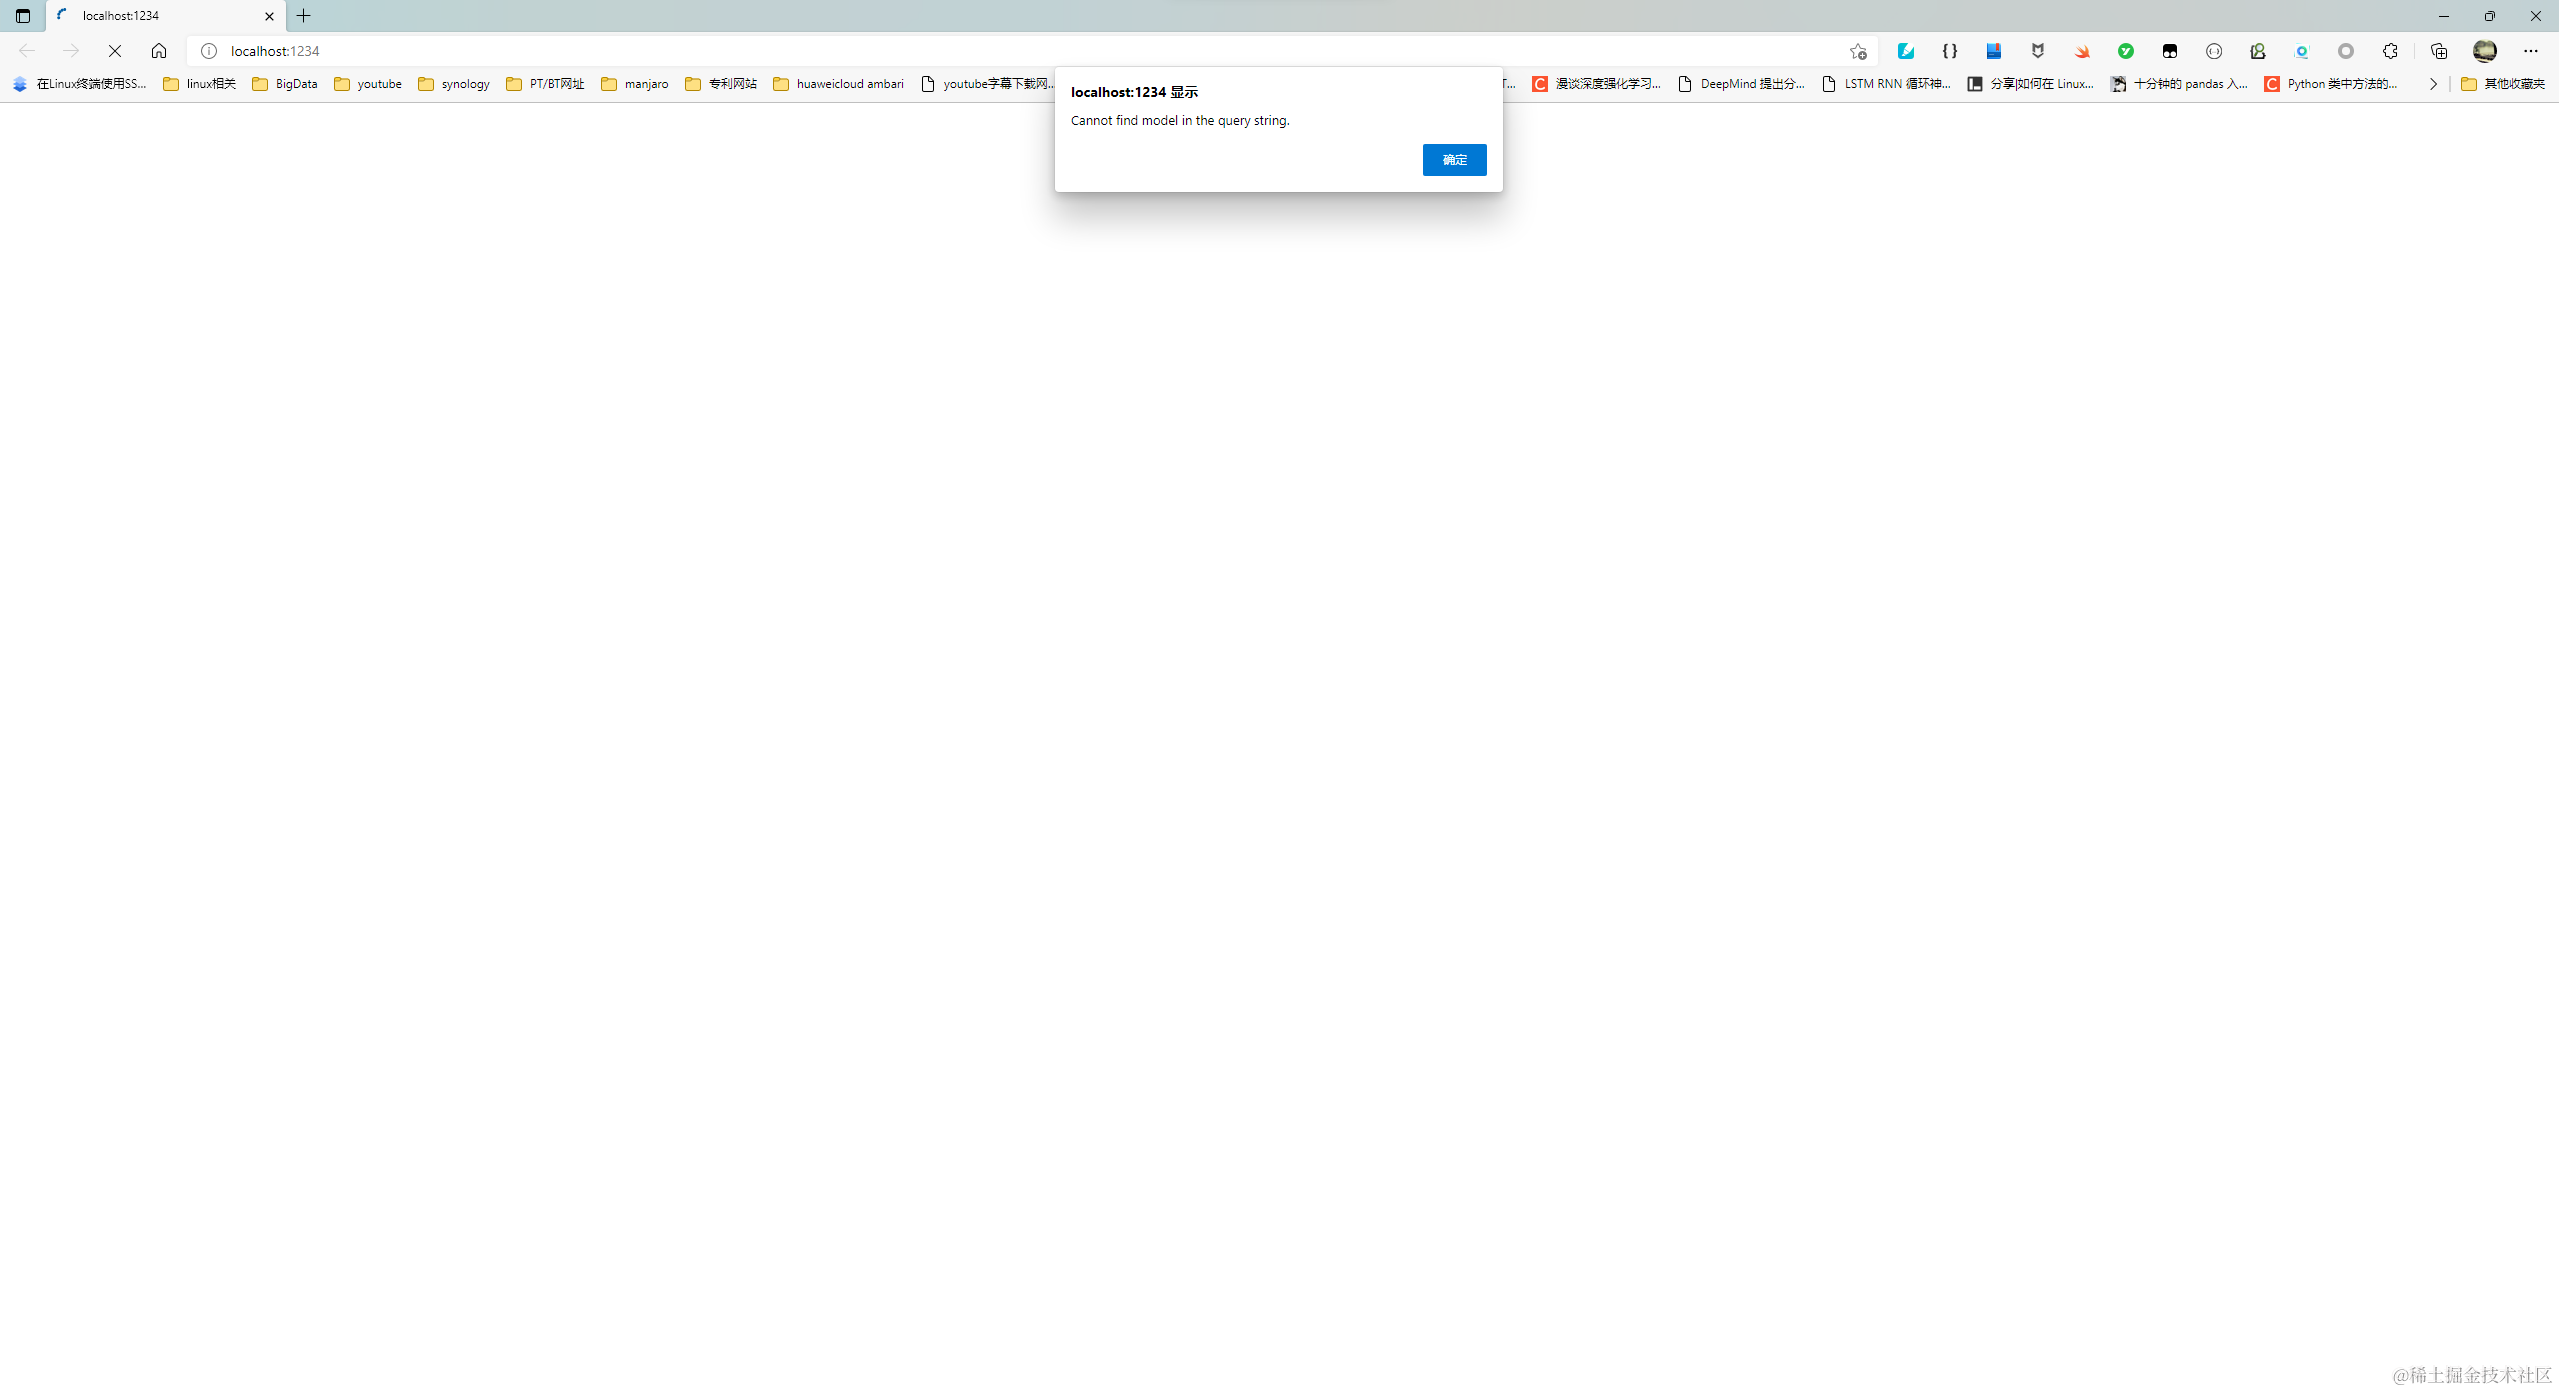Open the curly braces JSON extension
Viewport: 2559px width, 1392px height.
1950,51
